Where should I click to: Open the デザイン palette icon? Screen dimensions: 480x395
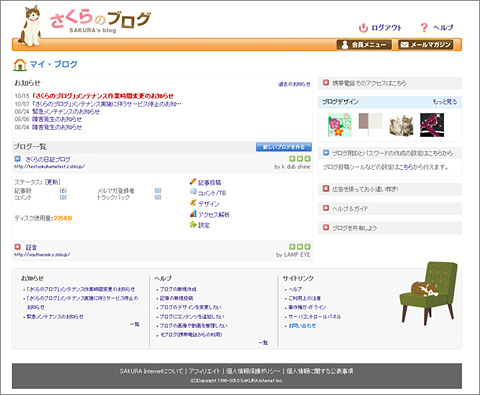point(193,203)
